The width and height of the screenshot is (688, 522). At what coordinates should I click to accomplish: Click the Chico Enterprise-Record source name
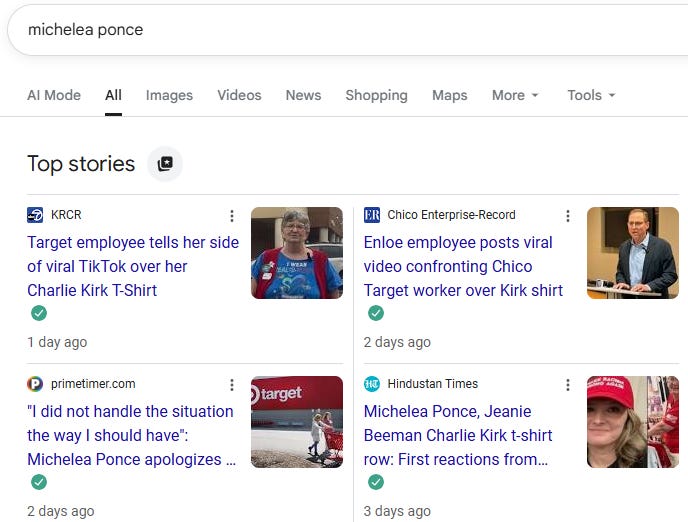(x=452, y=215)
